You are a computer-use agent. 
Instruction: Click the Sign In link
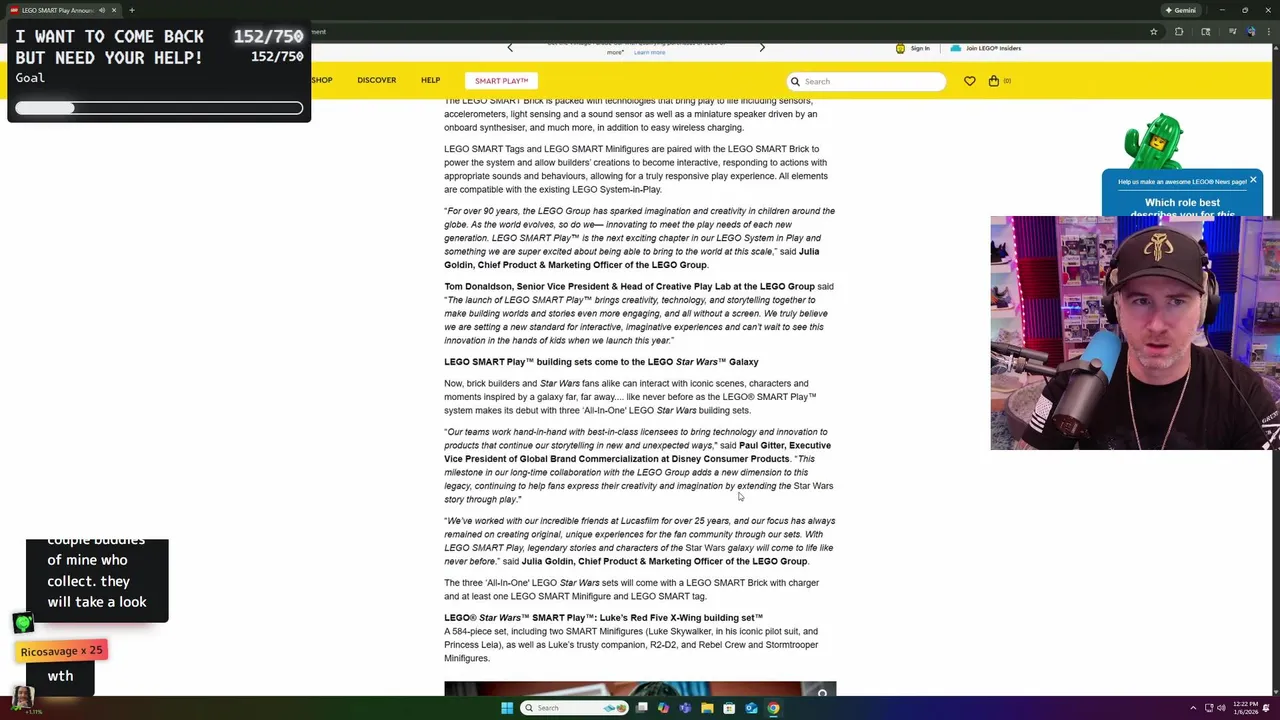[920, 48]
